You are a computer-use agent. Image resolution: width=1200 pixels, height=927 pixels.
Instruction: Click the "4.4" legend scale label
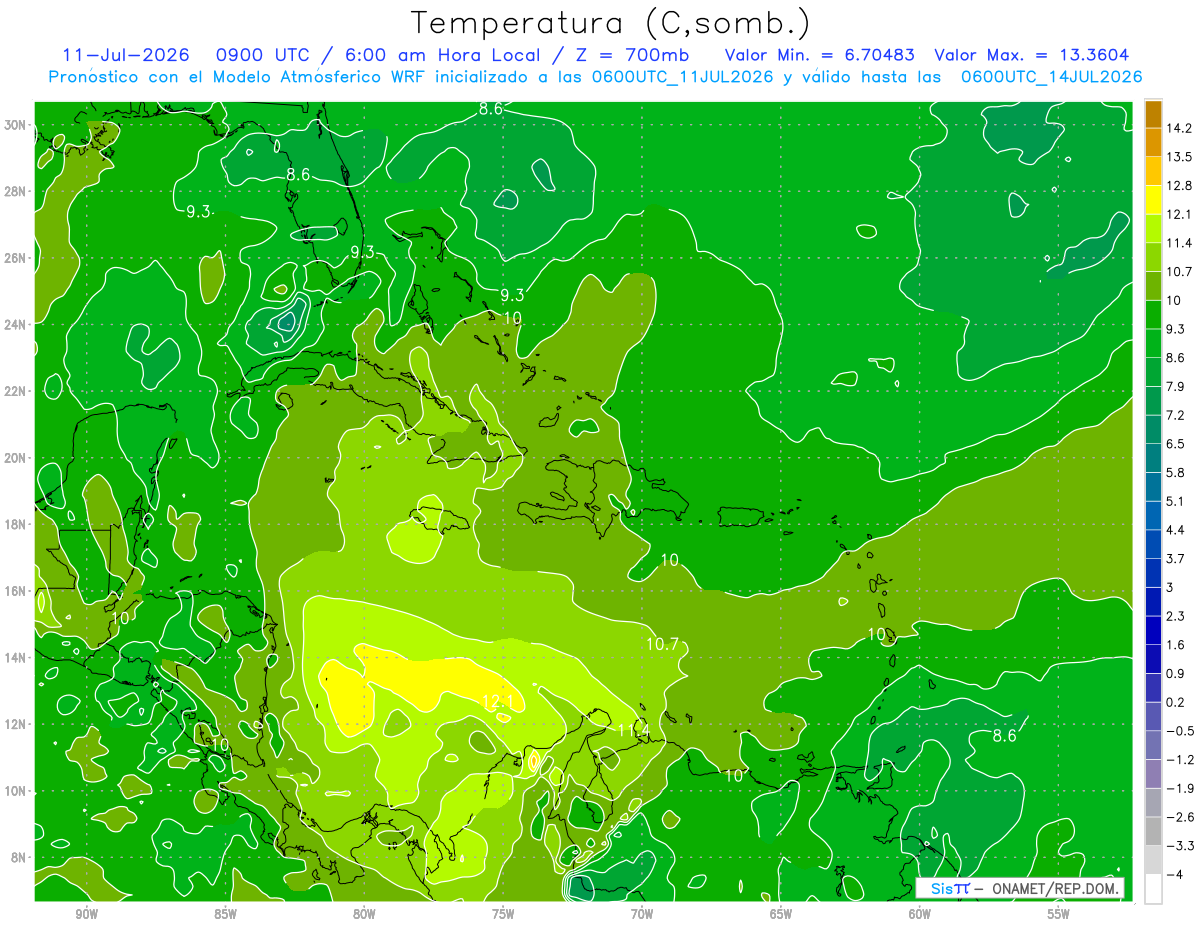pyautogui.click(x=1176, y=530)
